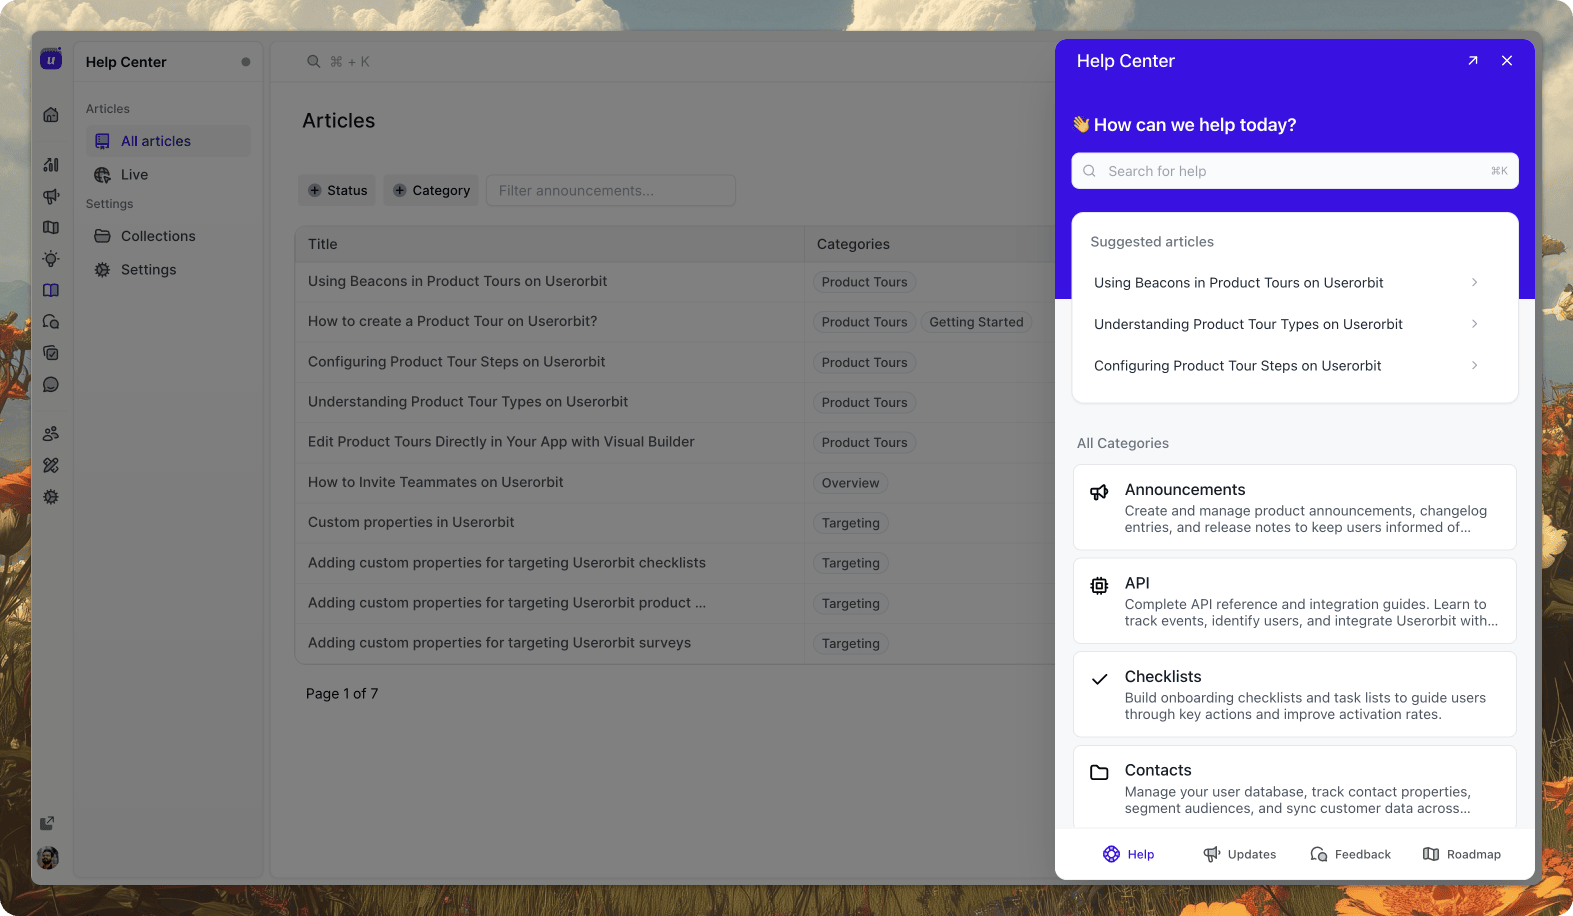Add a Status filter
The width and height of the screenshot is (1573, 916).
(337, 191)
